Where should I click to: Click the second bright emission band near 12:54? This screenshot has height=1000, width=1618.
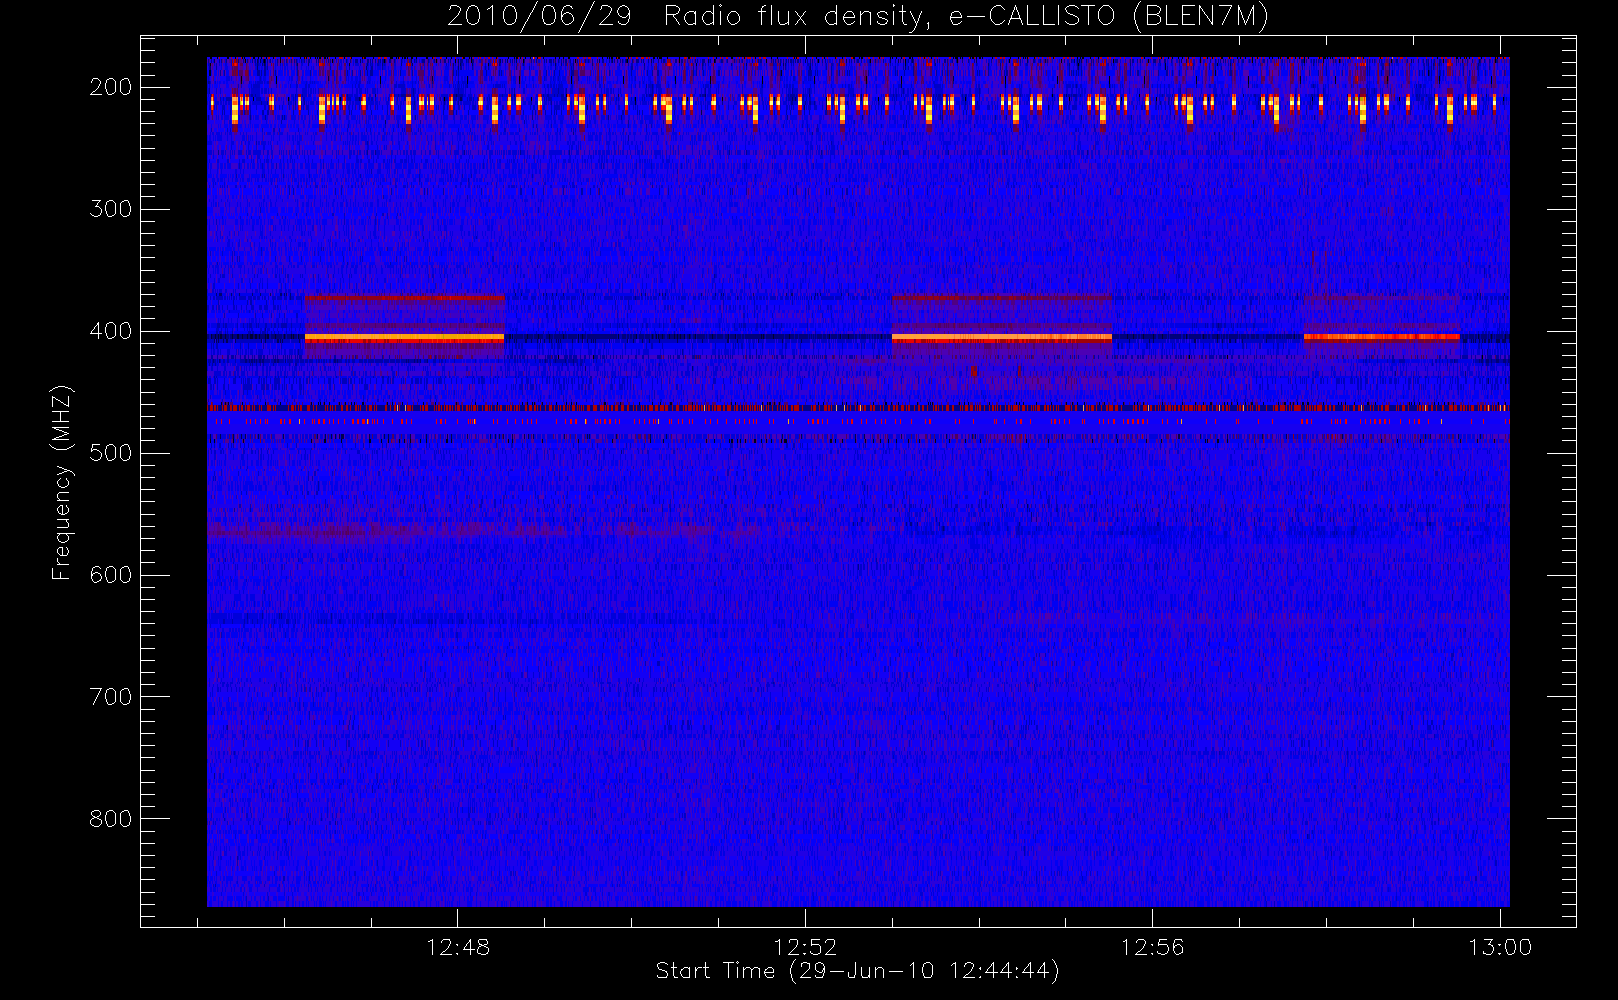1001,338
